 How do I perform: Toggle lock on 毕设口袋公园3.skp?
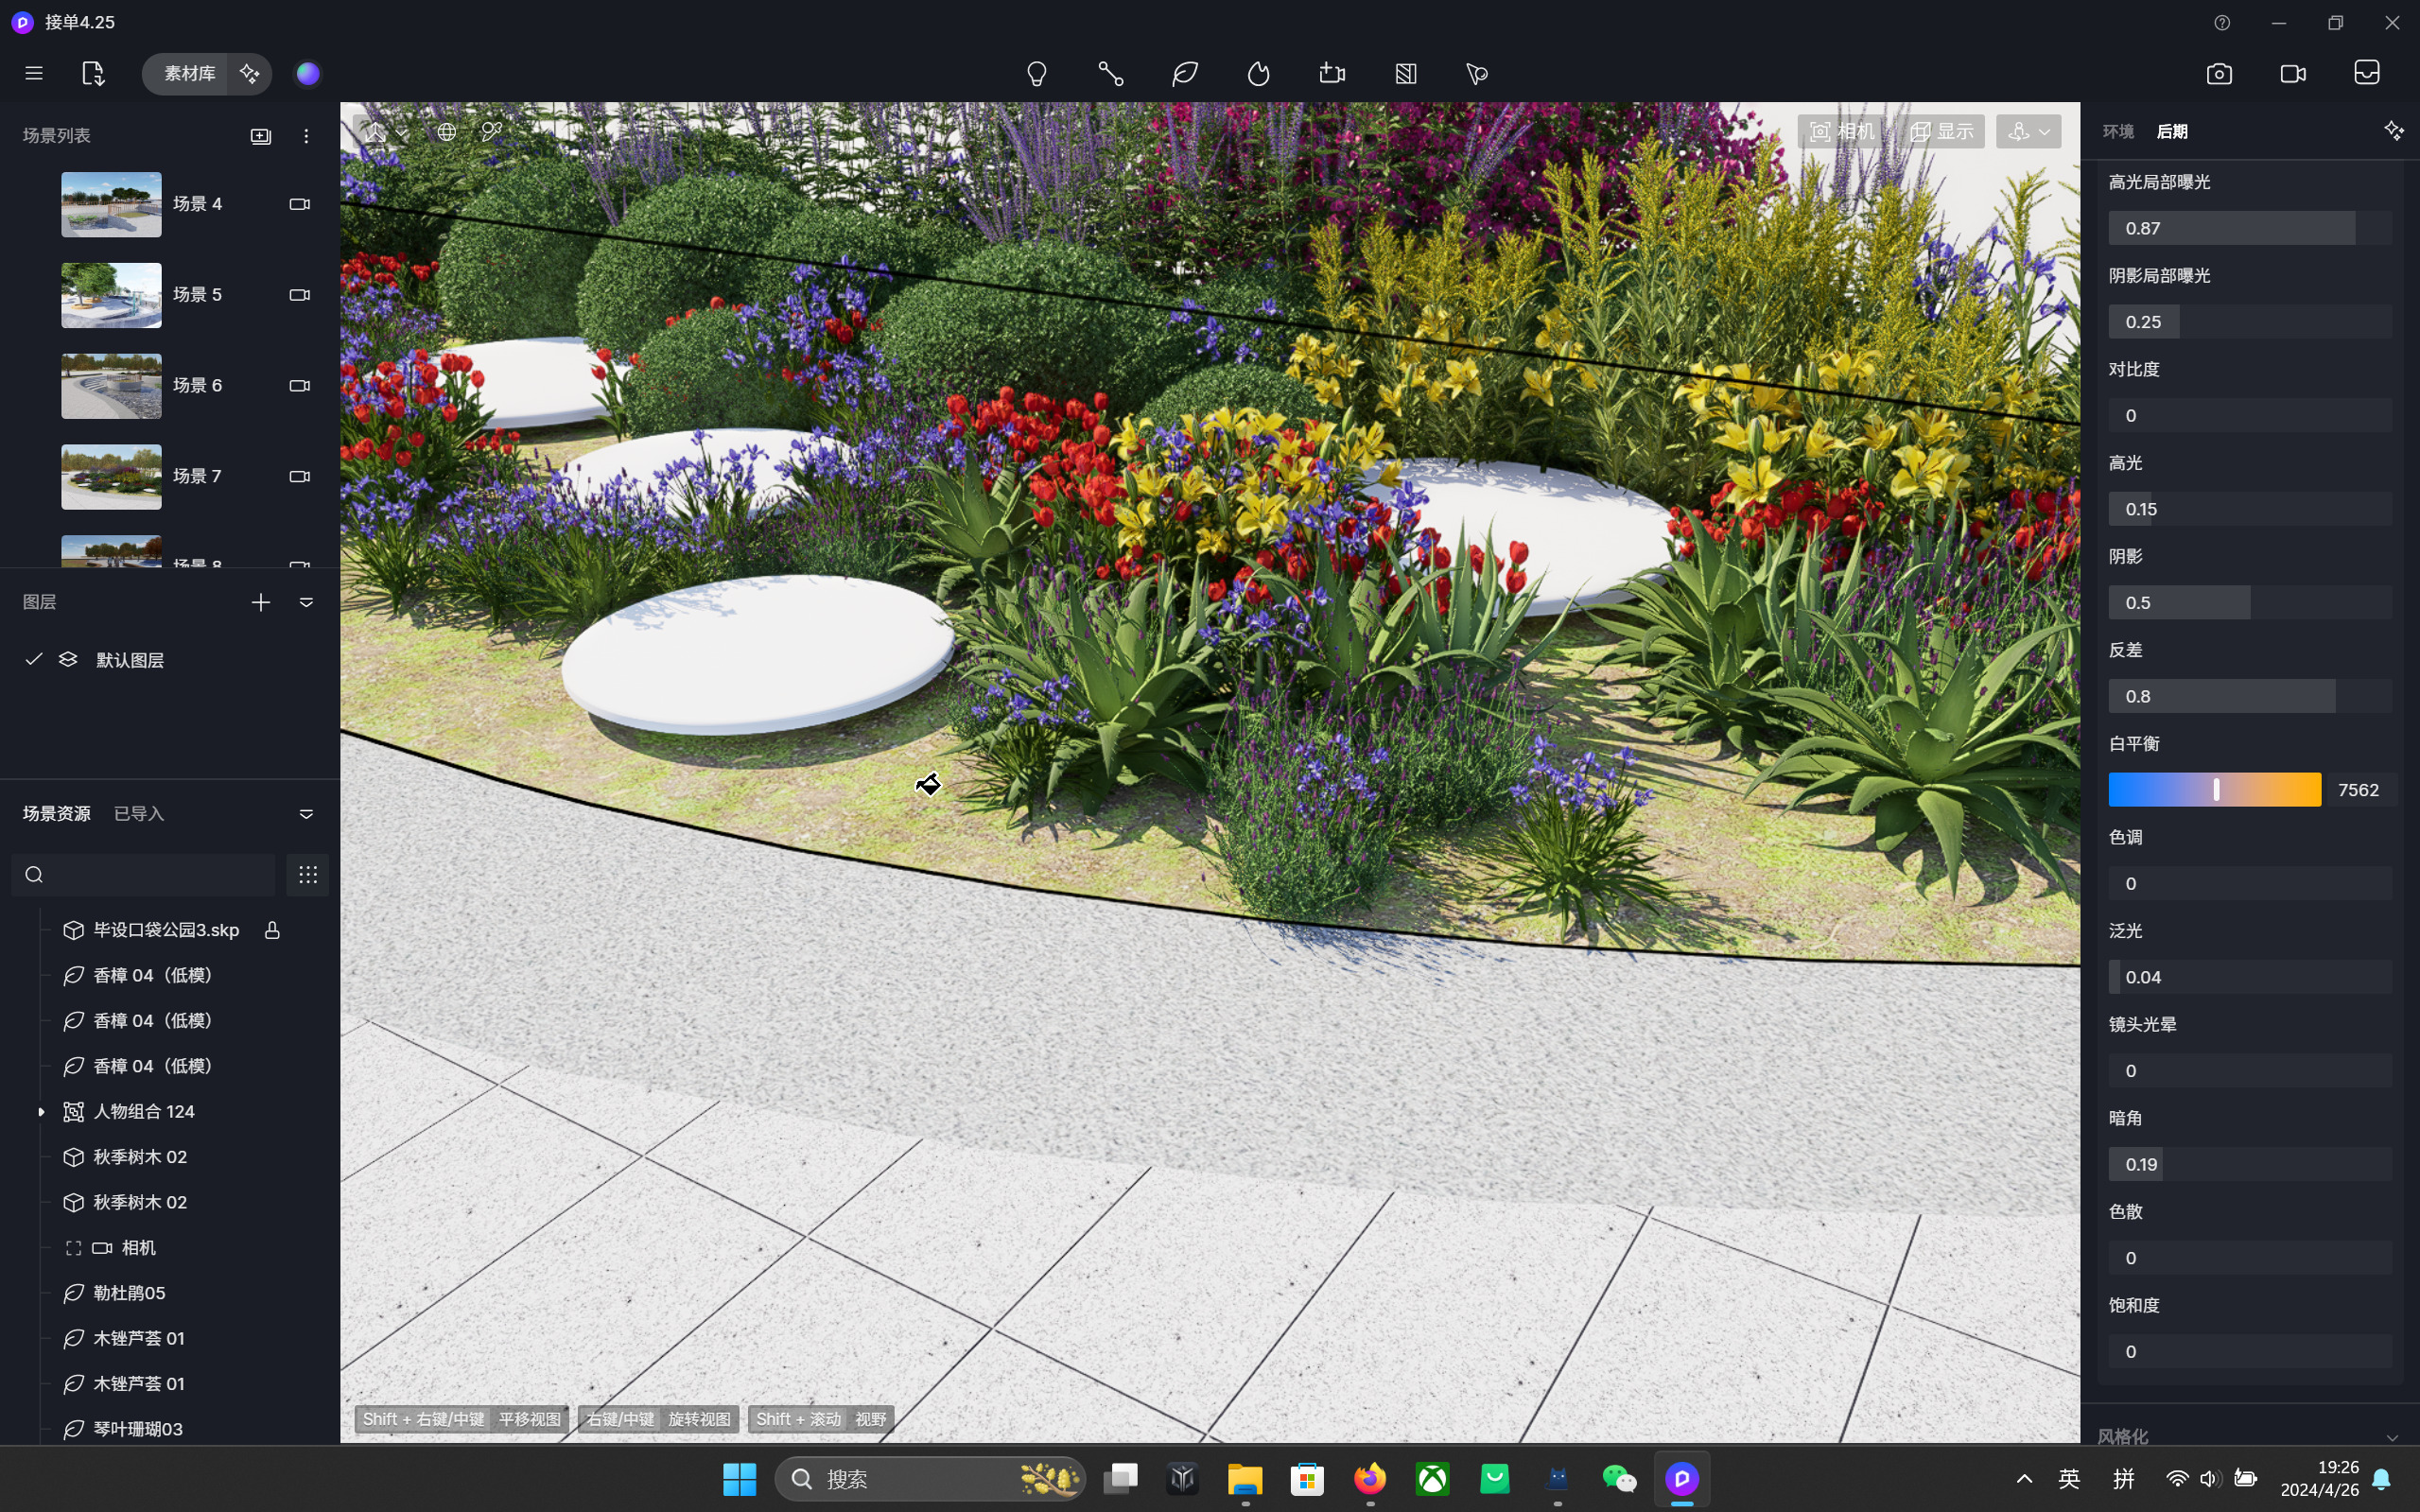(x=272, y=930)
